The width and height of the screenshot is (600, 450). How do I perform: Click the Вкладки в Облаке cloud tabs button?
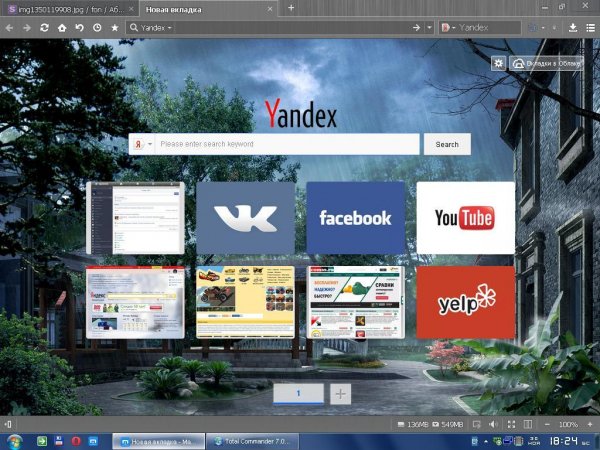[x=546, y=63]
